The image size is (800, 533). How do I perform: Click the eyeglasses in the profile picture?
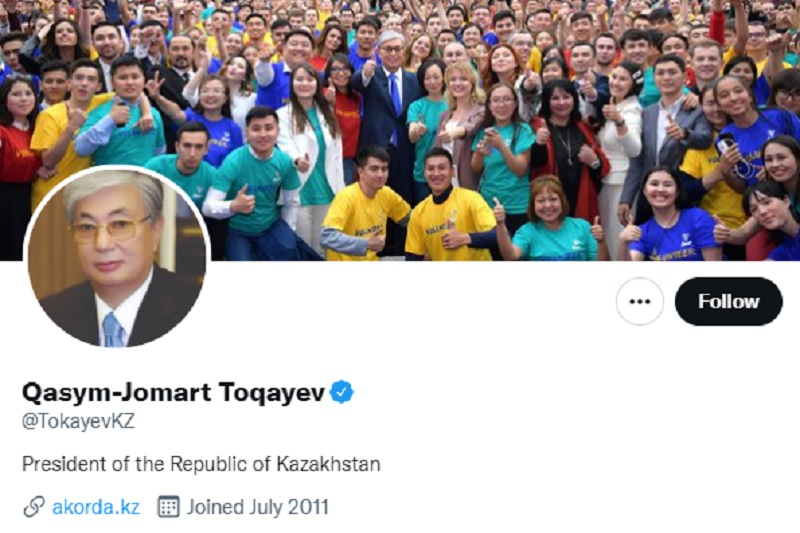110,231
